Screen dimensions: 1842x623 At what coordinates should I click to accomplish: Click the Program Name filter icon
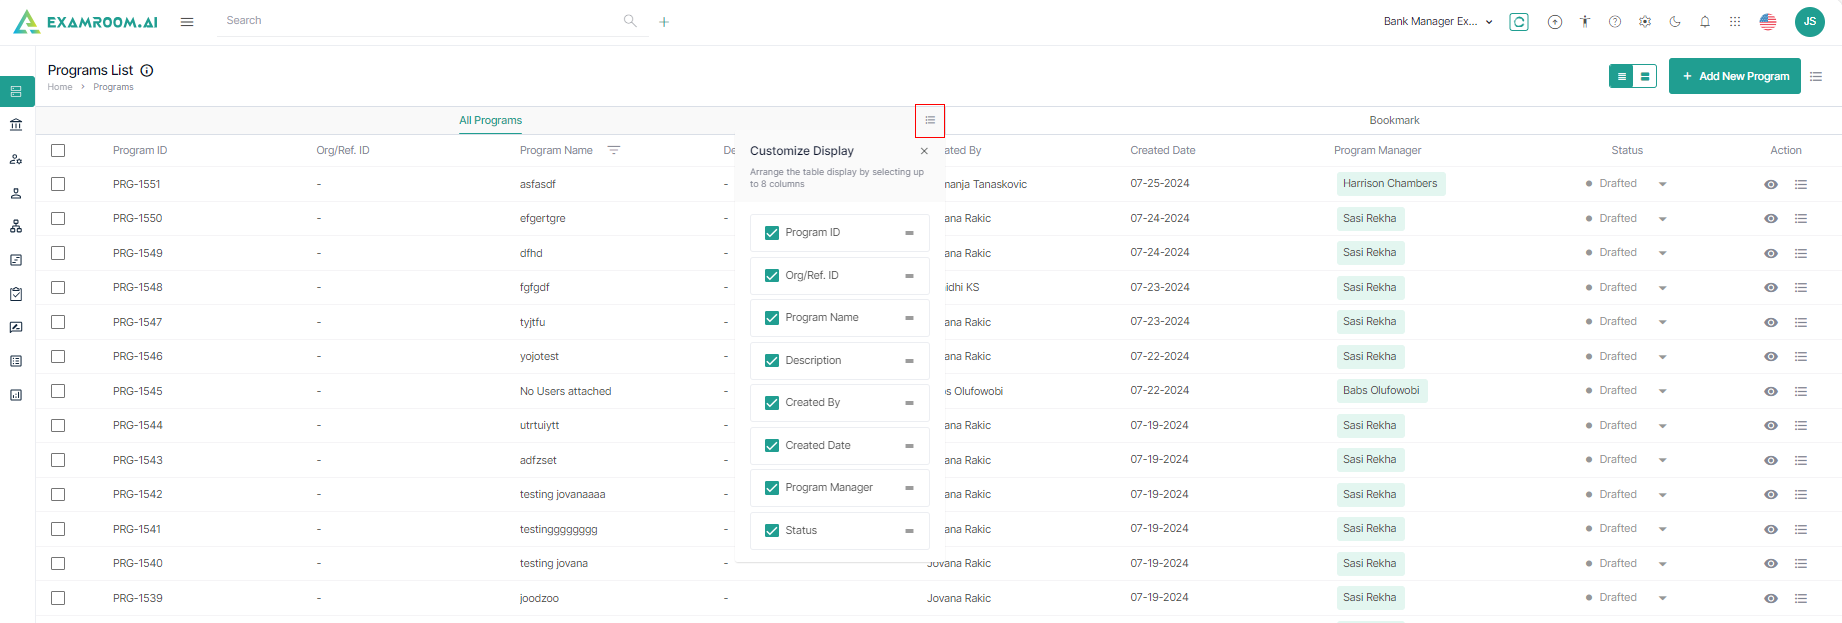(614, 150)
